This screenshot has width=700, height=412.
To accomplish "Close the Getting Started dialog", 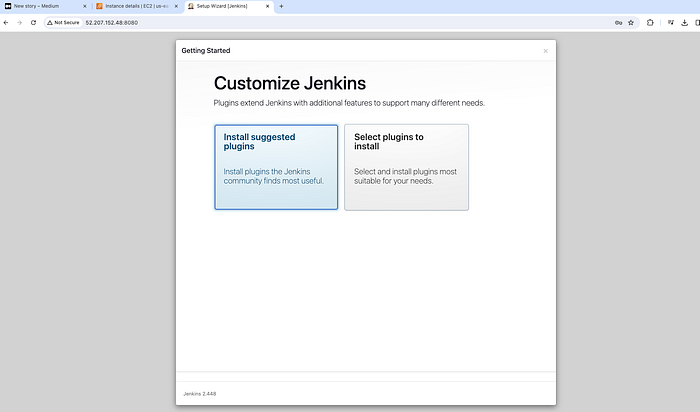I will coord(546,51).
